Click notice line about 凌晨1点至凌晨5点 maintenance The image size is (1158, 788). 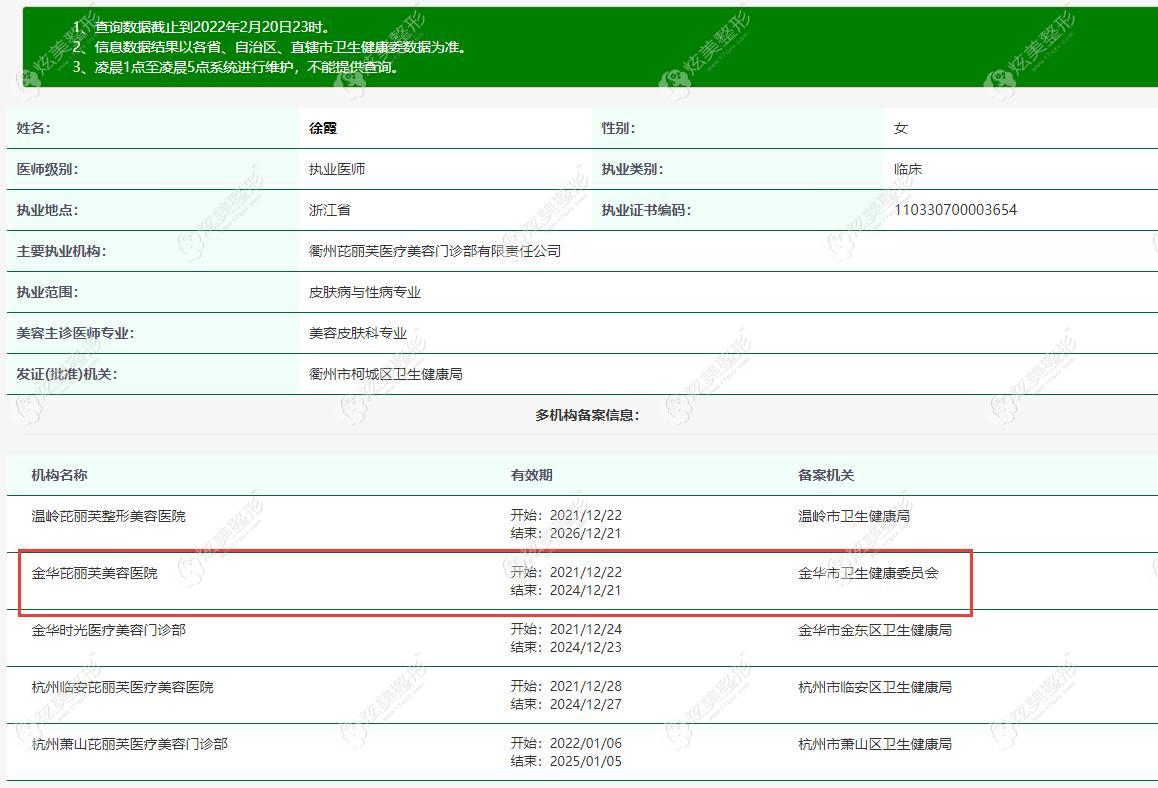click(236, 67)
